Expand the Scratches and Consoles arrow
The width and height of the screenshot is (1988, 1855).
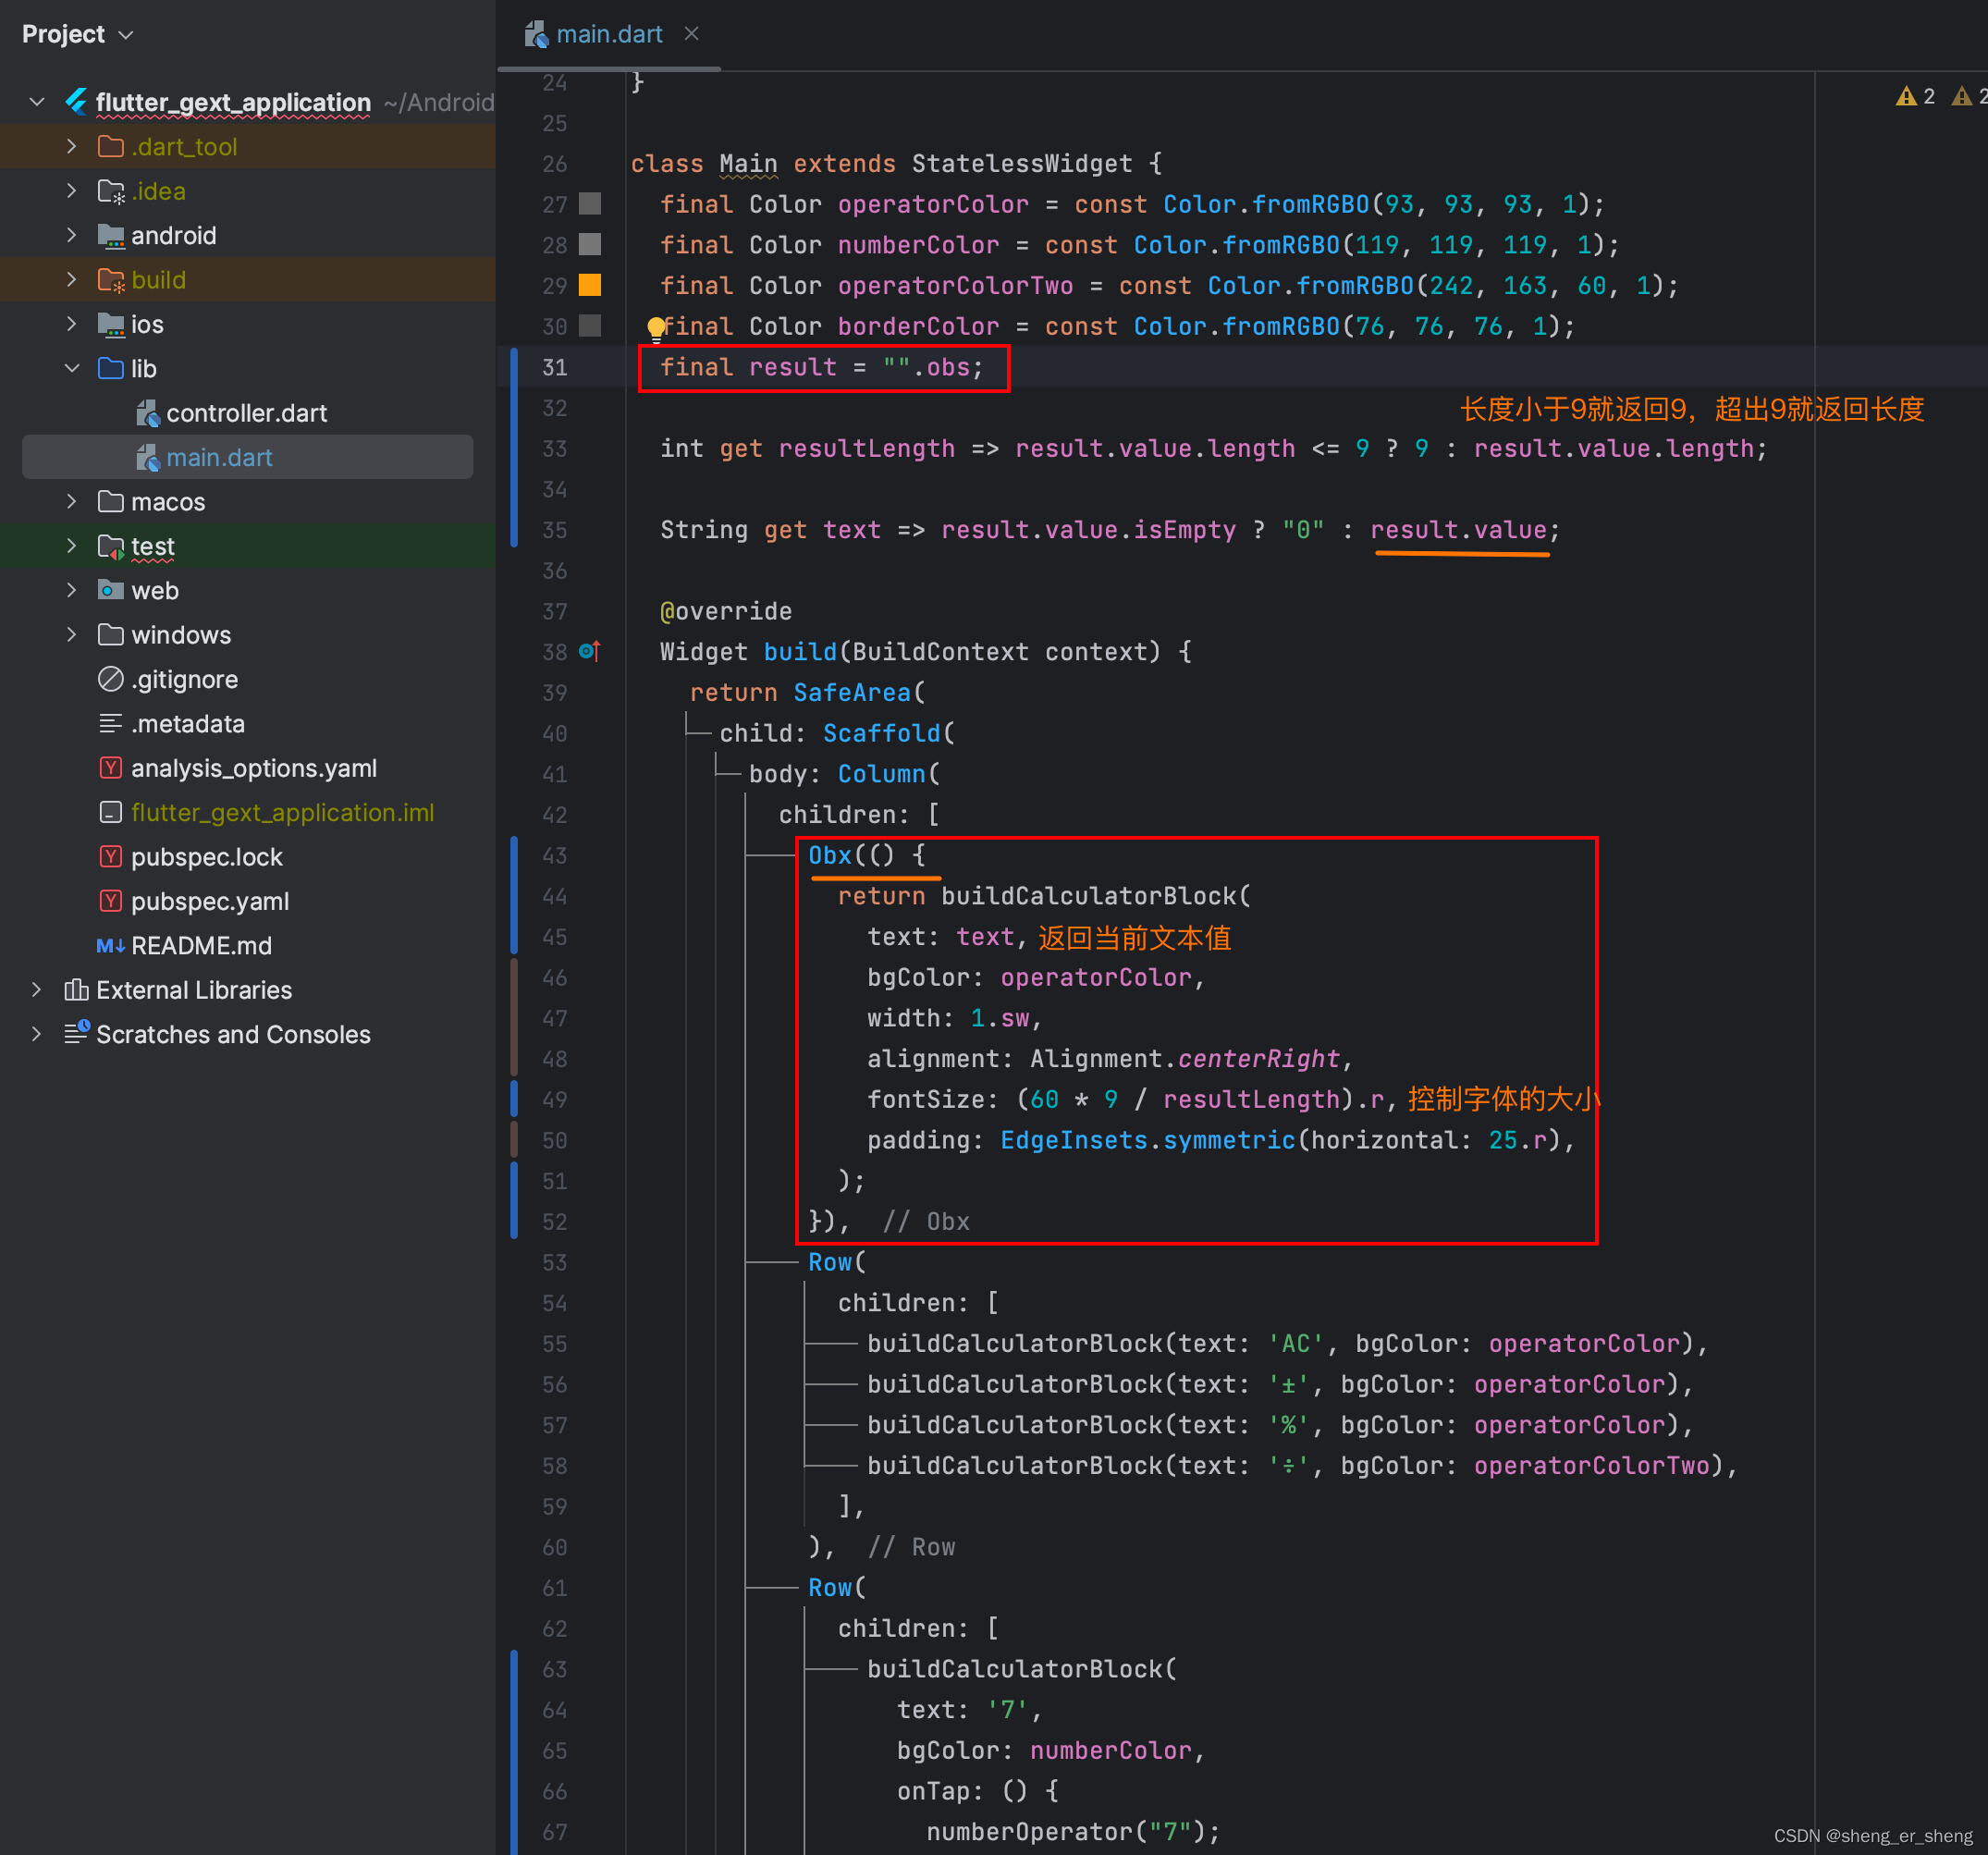click(37, 1034)
